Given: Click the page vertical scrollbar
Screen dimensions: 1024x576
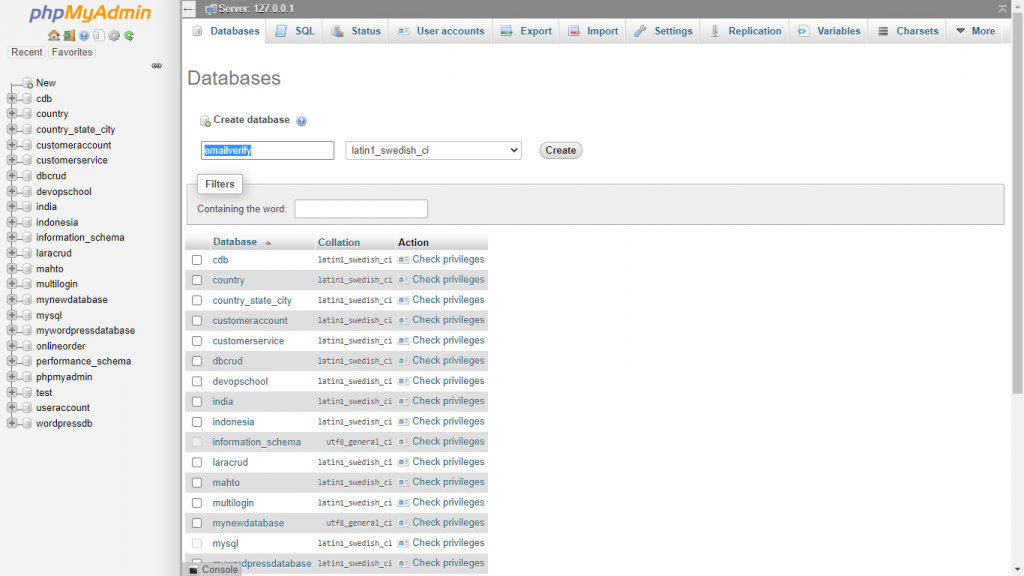Looking at the screenshot, I should click(1017, 250).
